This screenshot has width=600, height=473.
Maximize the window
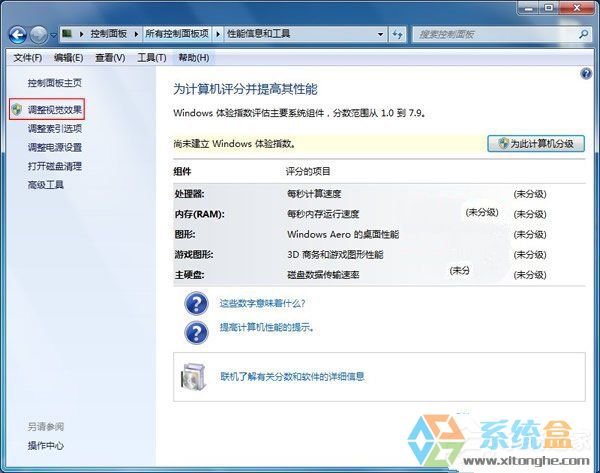(x=549, y=8)
